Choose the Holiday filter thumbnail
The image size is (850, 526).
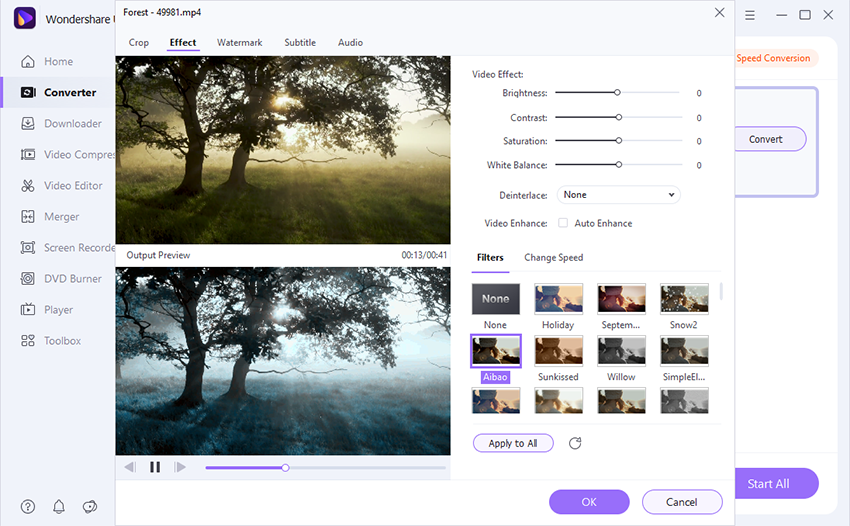[x=558, y=298]
